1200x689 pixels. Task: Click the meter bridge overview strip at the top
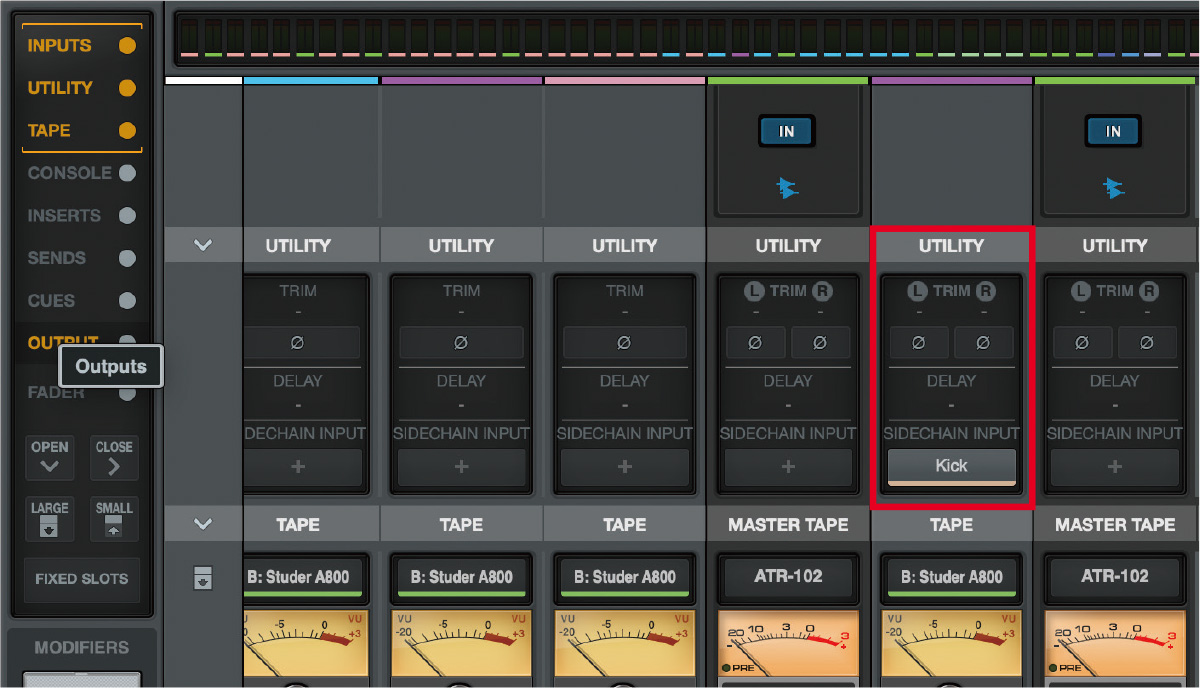[687, 39]
